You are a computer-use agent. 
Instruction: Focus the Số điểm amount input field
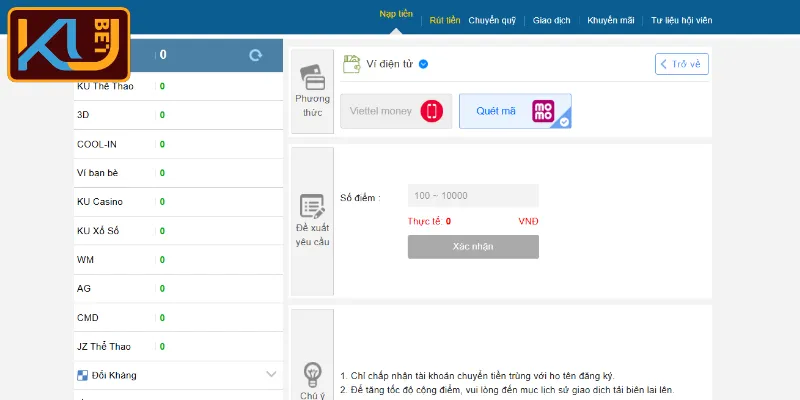pyautogui.click(x=473, y=195)
